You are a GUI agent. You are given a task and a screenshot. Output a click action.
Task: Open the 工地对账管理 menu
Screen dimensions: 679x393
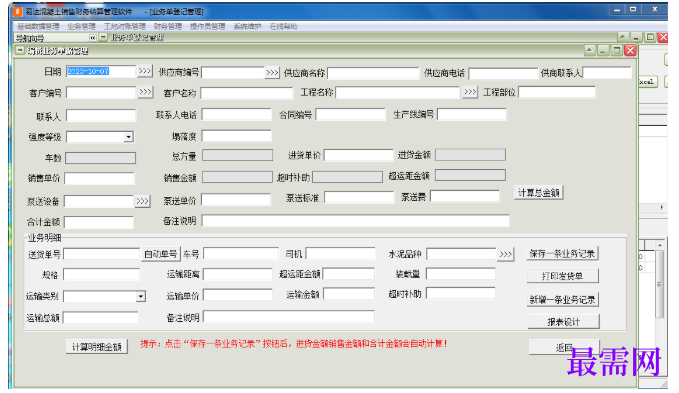point(125,26)
